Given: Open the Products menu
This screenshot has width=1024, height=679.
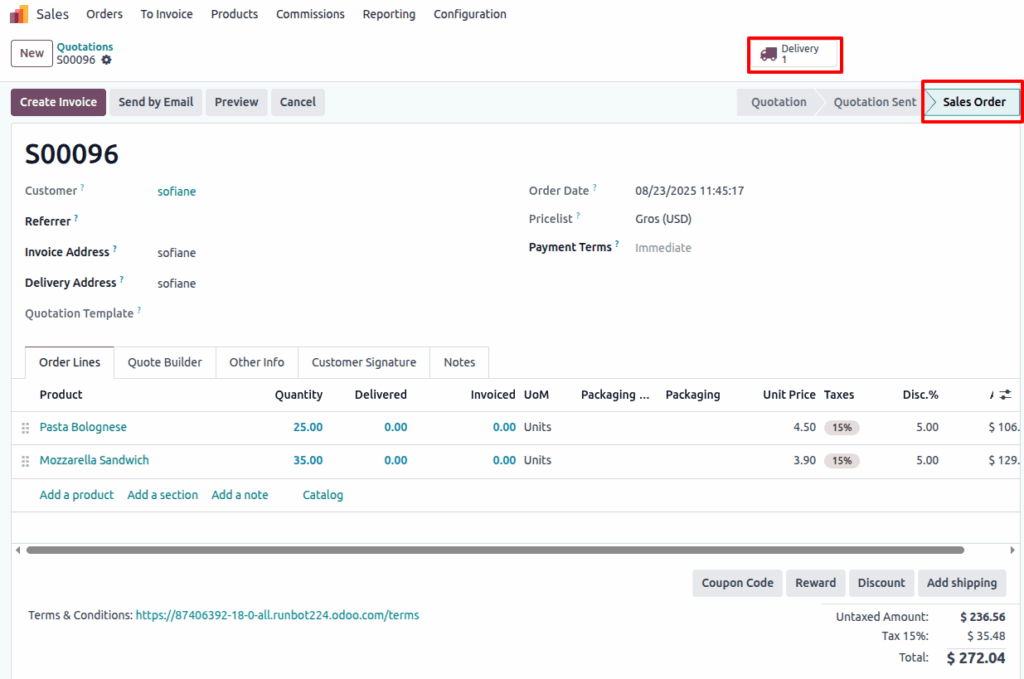Looking at the screenshot, I should (234, 14).
